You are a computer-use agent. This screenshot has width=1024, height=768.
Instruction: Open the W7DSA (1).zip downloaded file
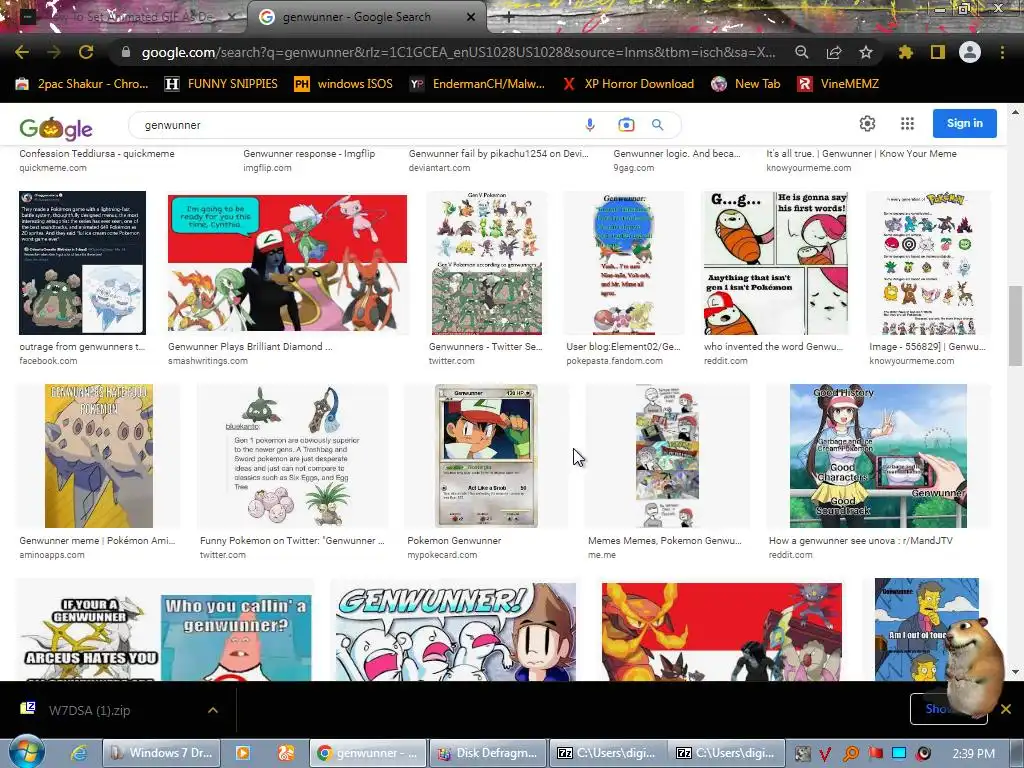[89, 710]
